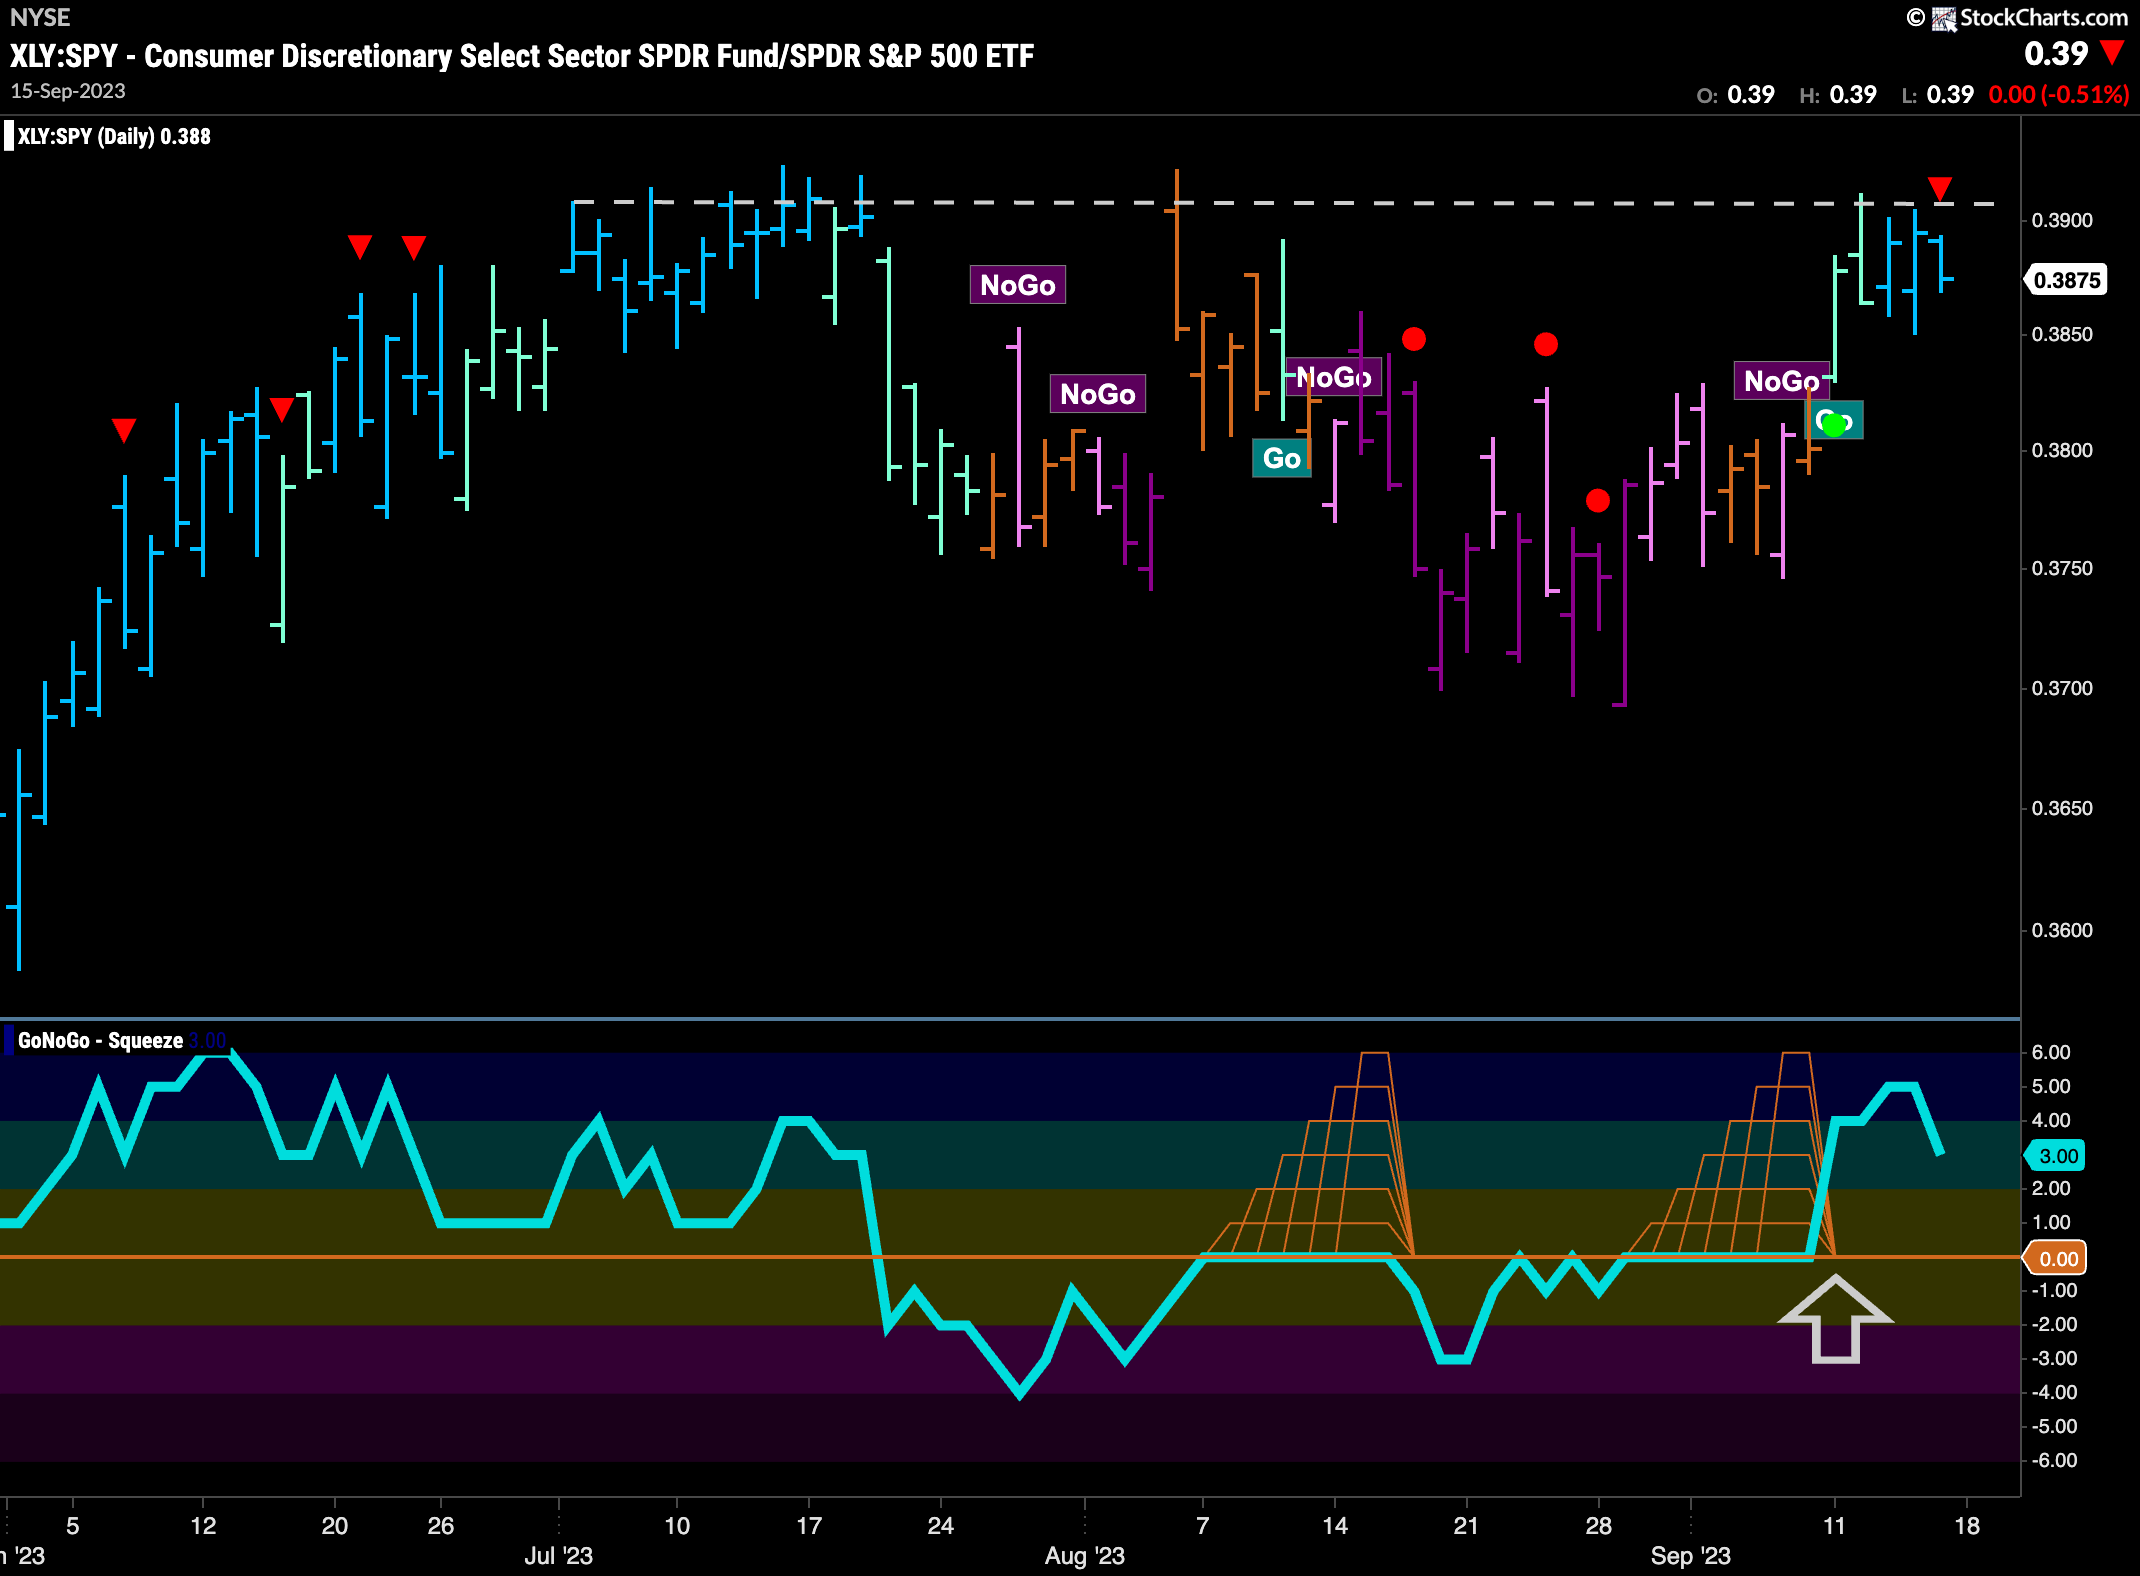Click the 0.3850 price axis label
This screenshot has height=1576, width=2140.
2062,334
